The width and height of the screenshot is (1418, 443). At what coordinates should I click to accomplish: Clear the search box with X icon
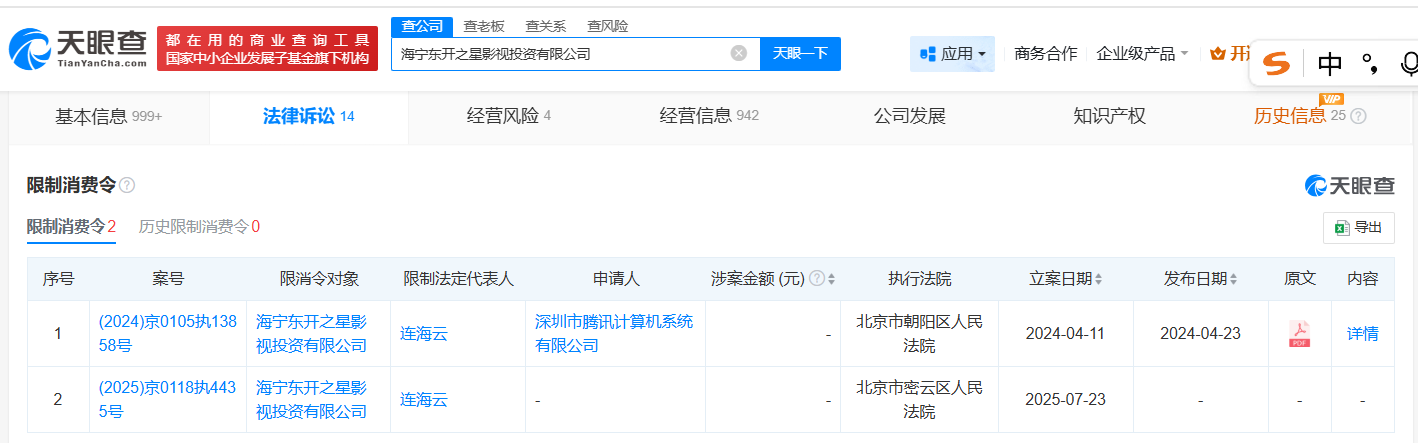pos(739,54)
